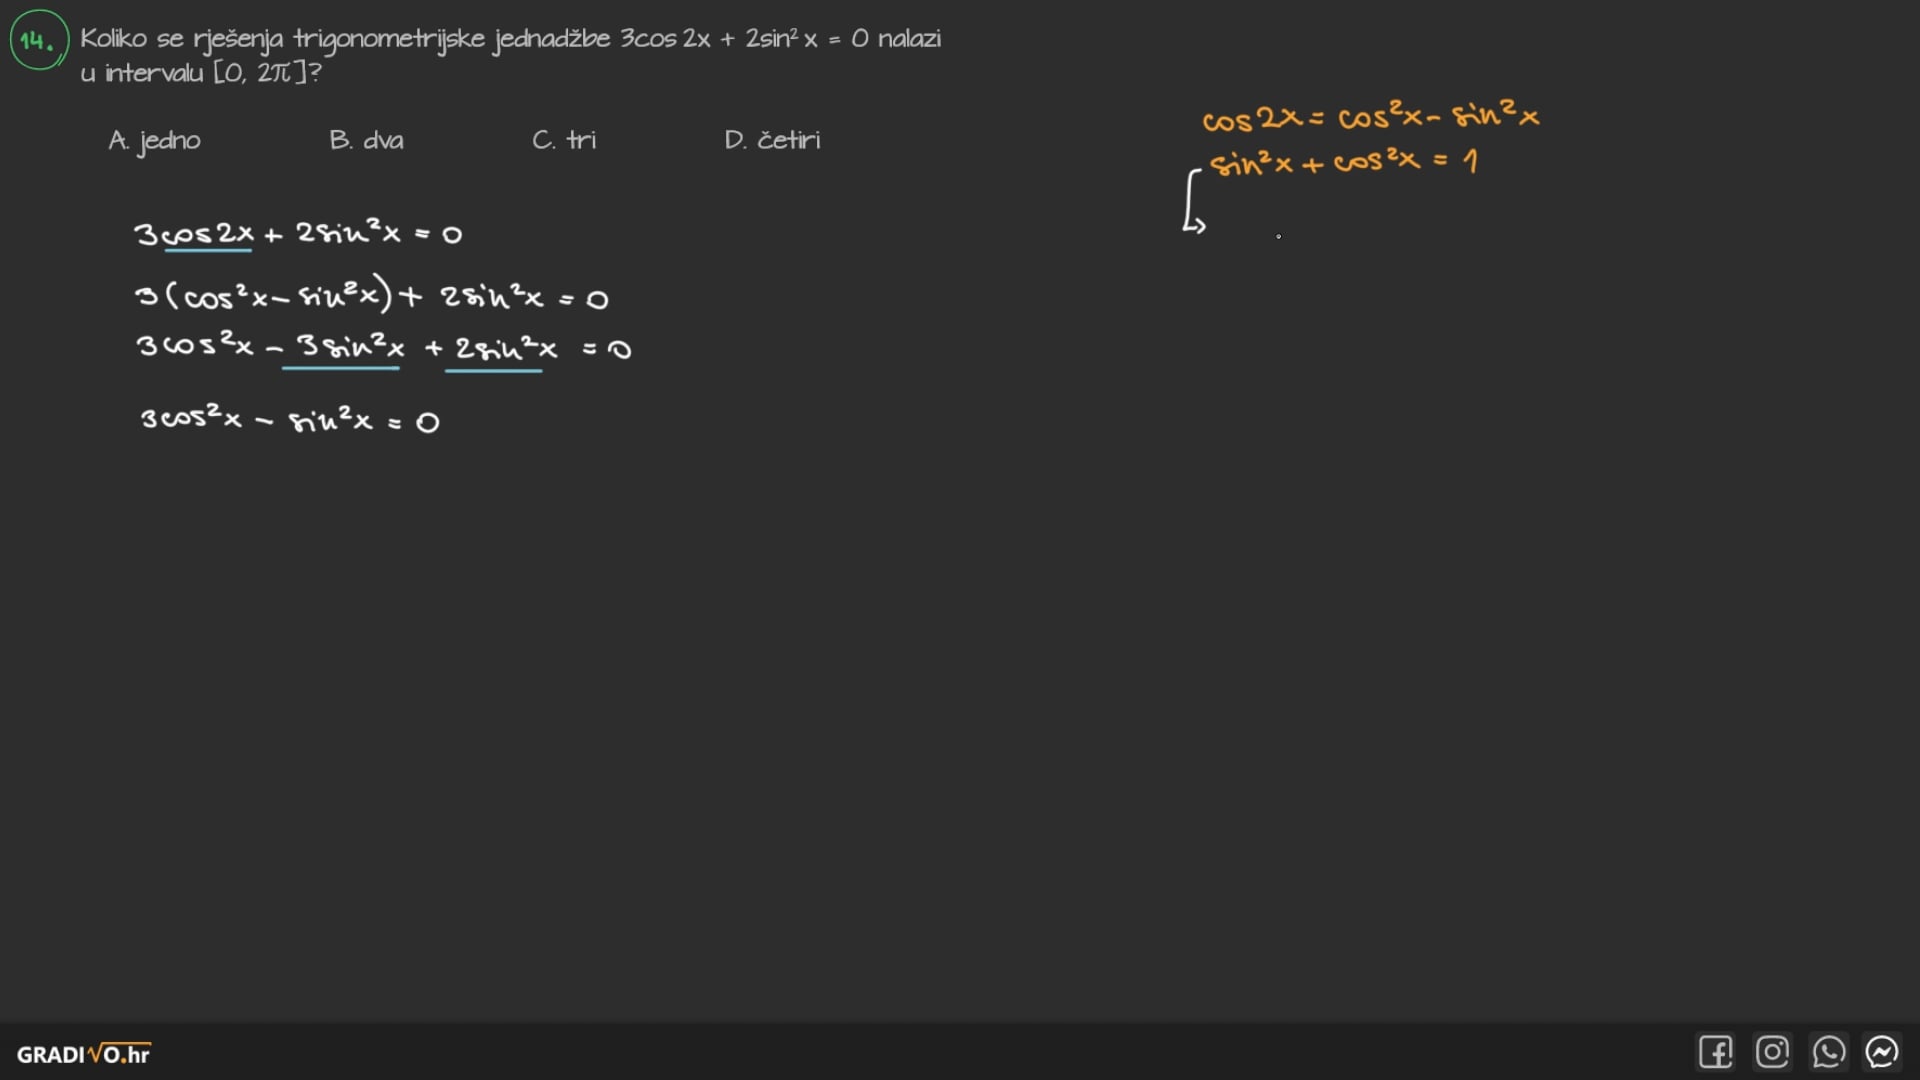The image size is (1920, 1080).
Task: Open the Messenger icon link
Action: [1882, 1052]
